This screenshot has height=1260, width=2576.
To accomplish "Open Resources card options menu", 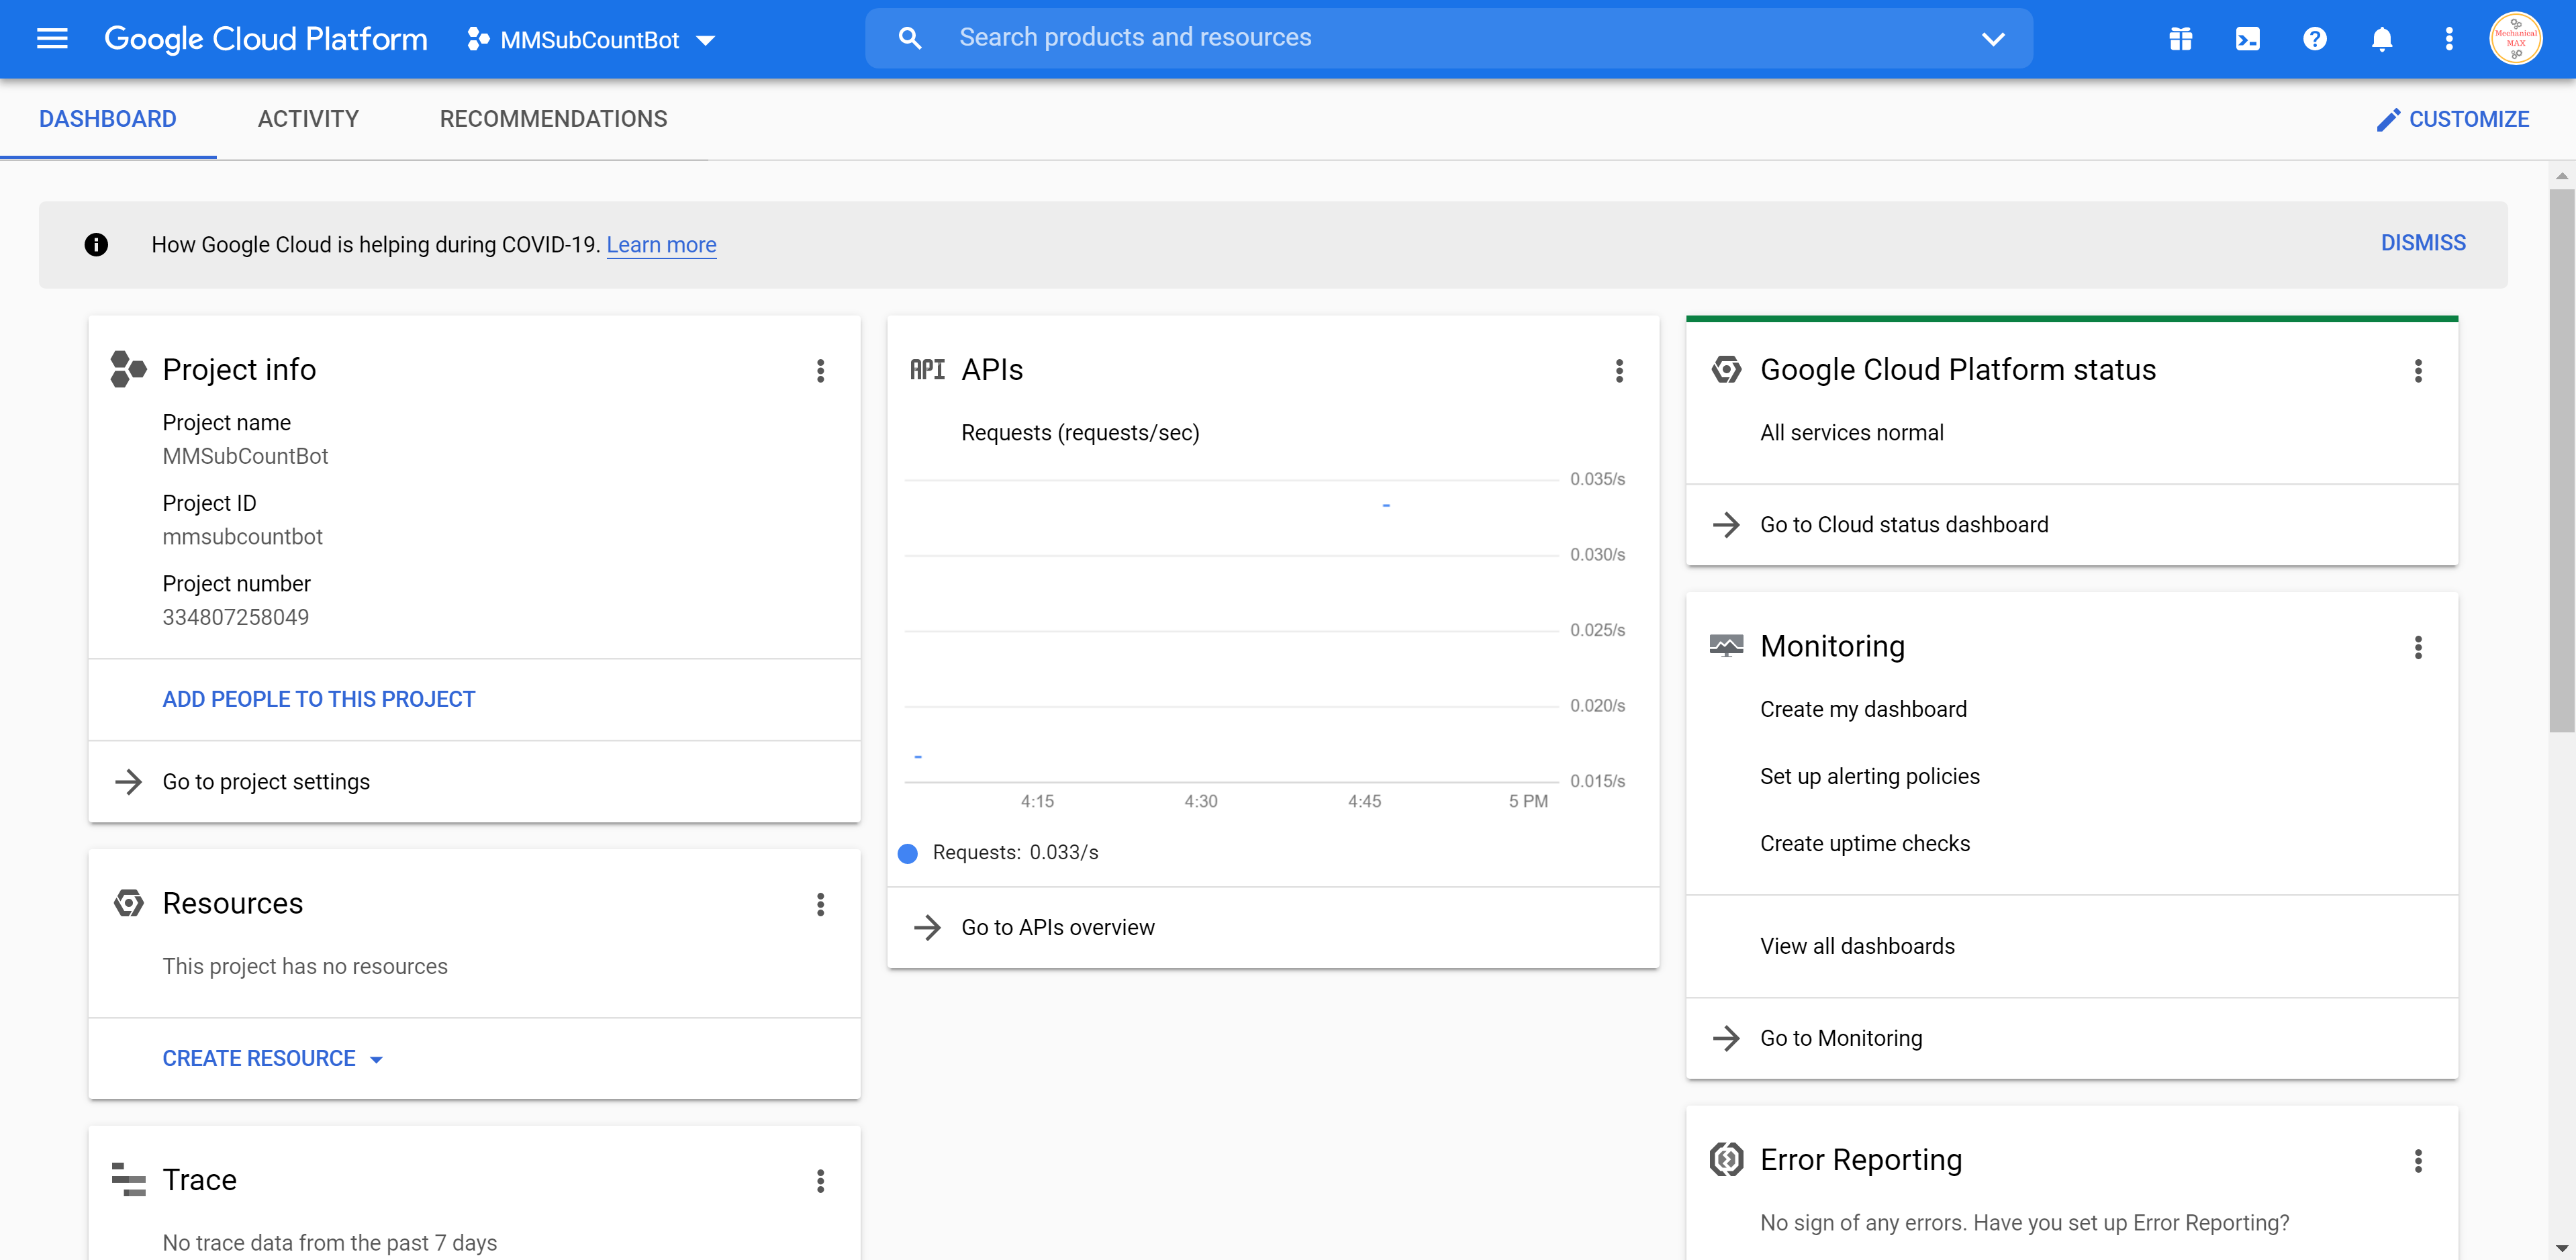I will 820,904.
